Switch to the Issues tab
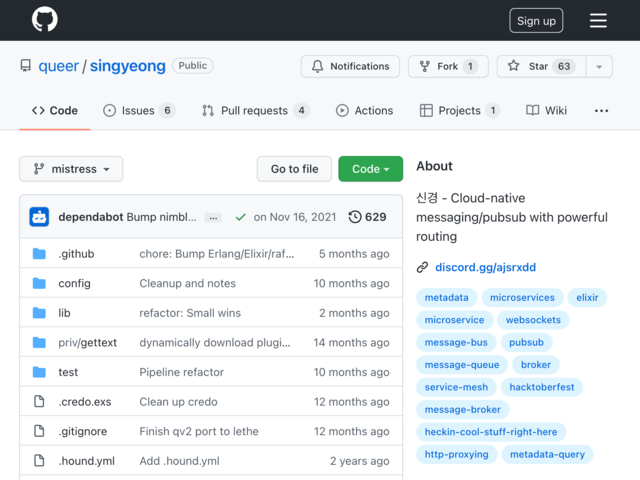This screenshot has height=480, width=640. tap(139, 111)
